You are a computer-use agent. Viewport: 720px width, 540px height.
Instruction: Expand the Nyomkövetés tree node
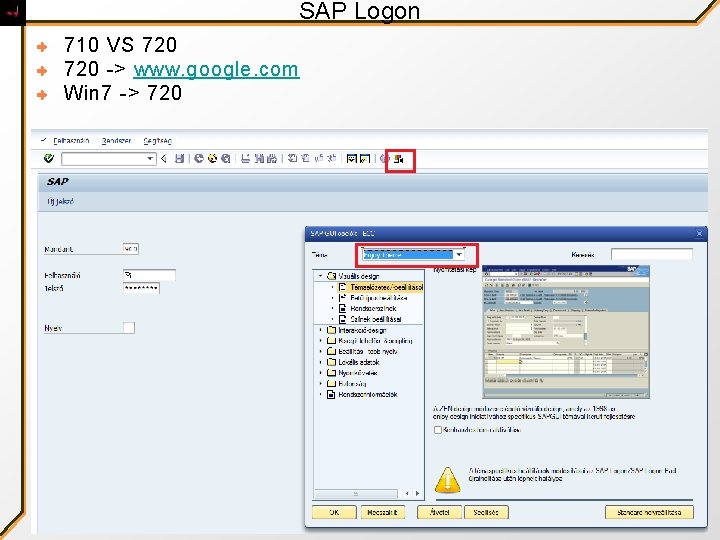tap(321, 372)
